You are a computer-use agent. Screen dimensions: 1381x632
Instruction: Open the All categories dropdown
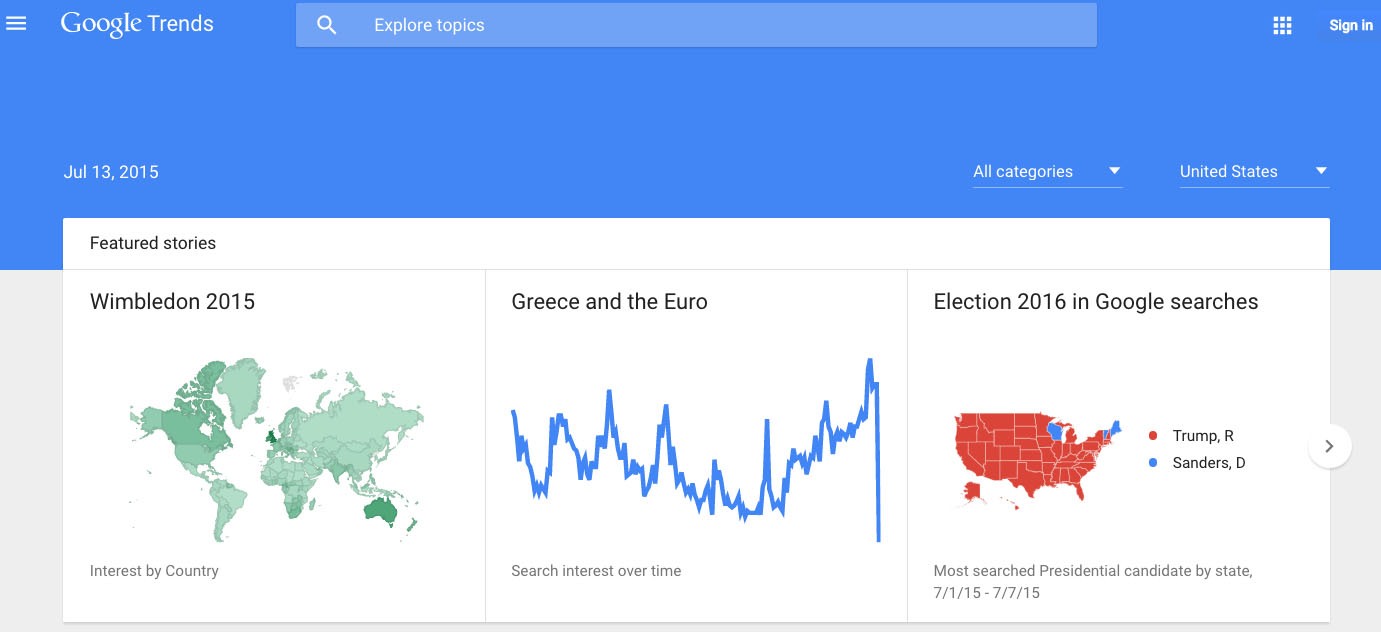[1023, 171]
